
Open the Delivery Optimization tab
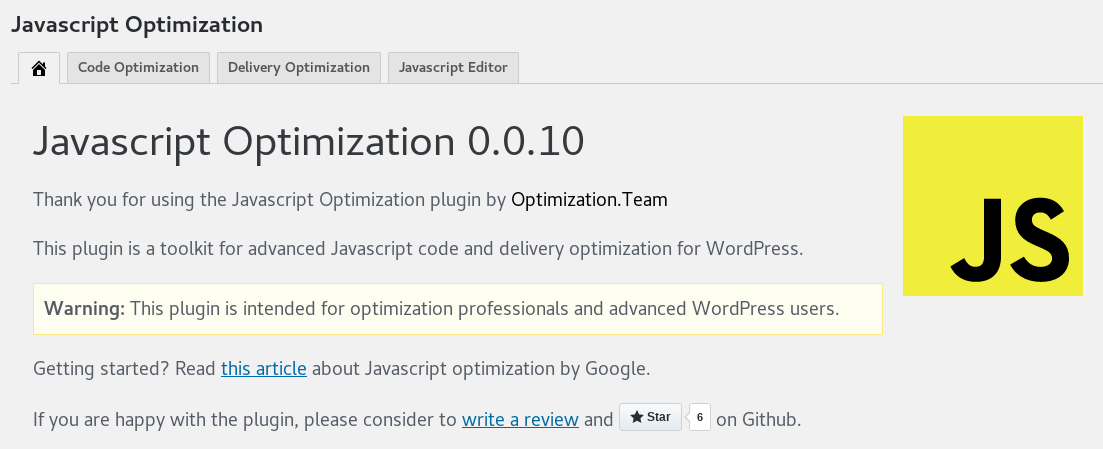pos(299,68)
